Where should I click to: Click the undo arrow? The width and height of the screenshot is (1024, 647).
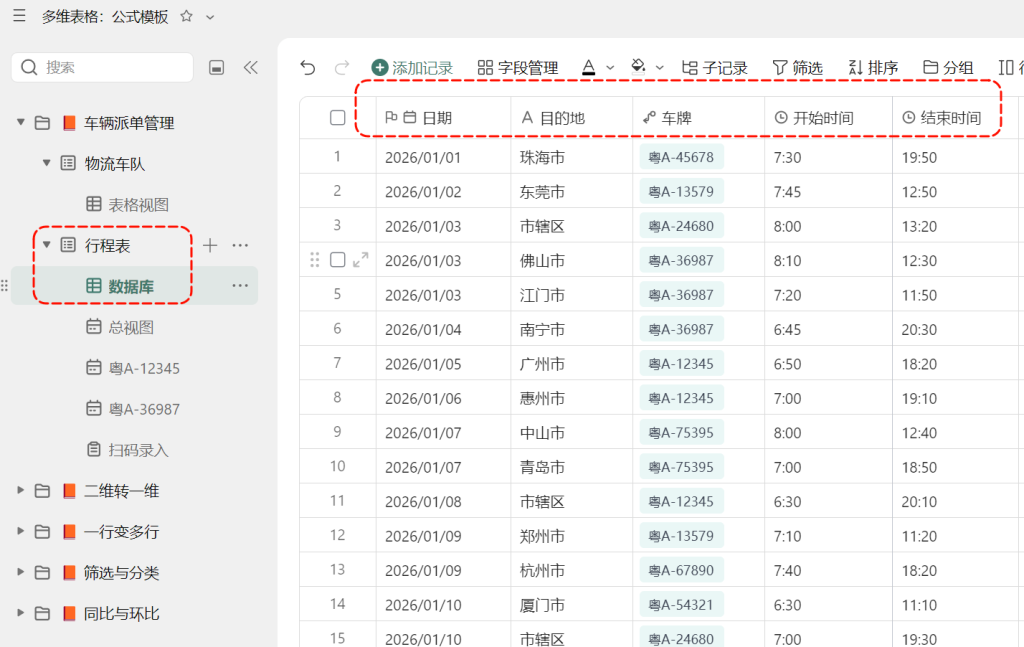click(308, 67)
